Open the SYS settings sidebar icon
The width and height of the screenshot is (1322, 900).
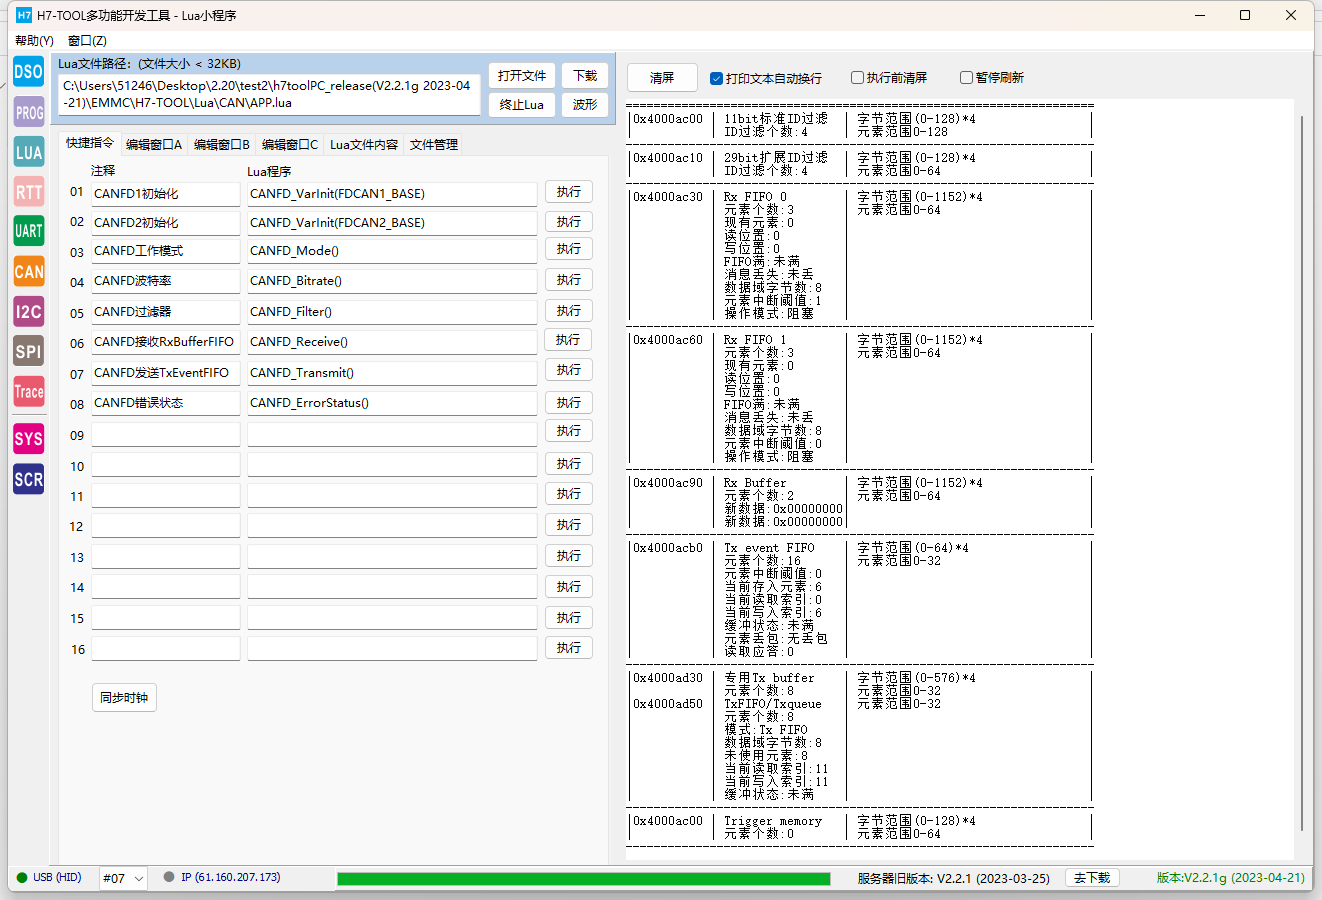(x=28, y=438)
